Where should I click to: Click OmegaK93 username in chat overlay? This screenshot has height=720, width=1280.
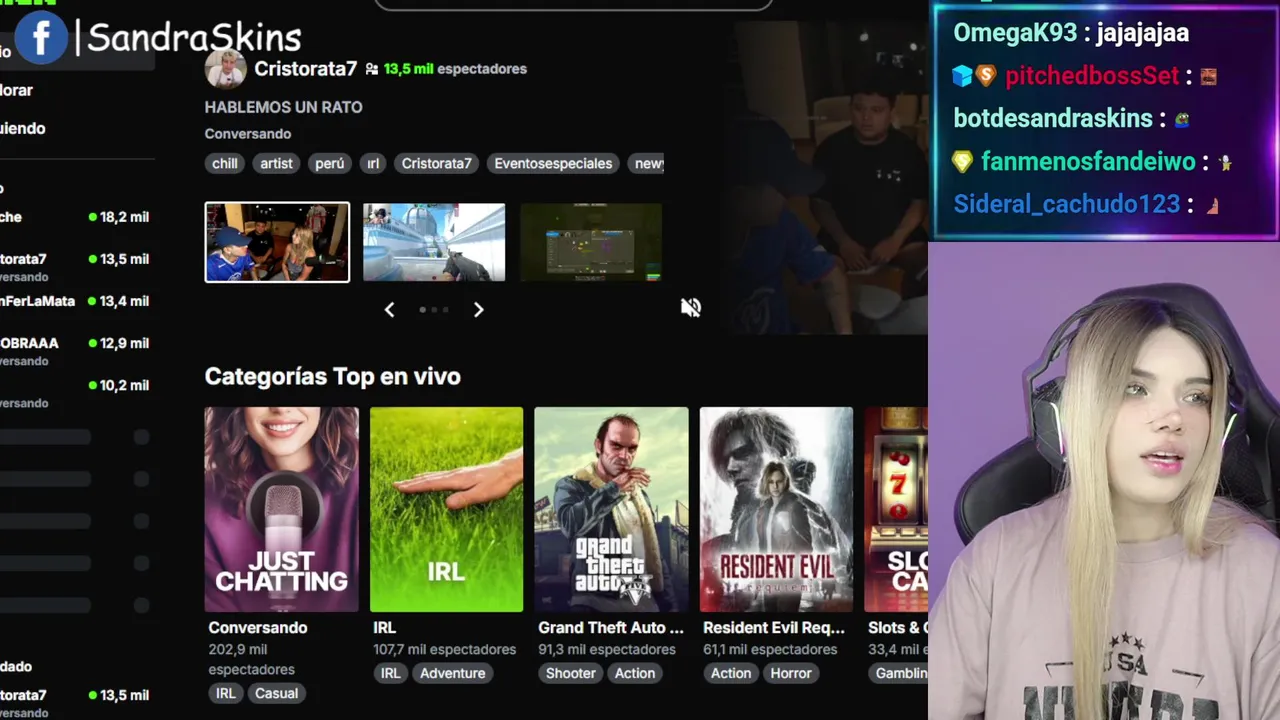point(1015,32)
